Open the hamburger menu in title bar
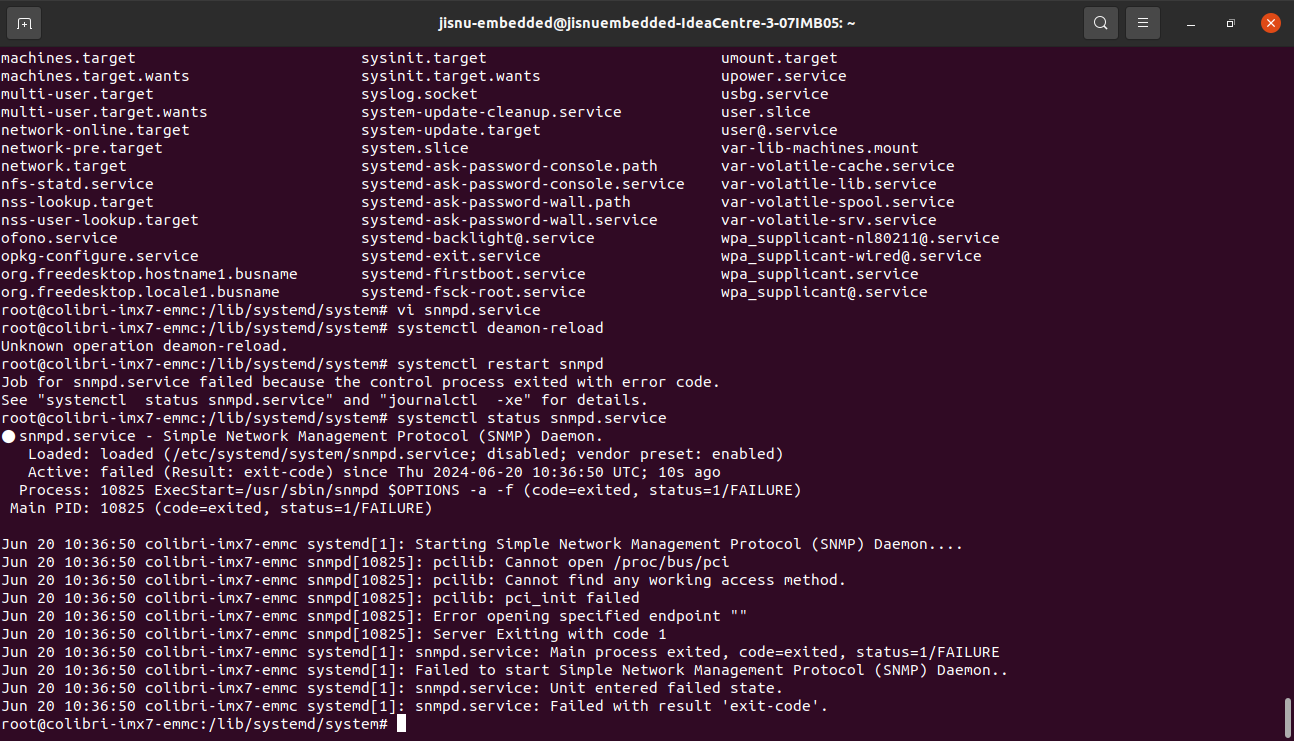This screenshot has height=741, width=1294. pyautogui.click(x=1142, y=23)
